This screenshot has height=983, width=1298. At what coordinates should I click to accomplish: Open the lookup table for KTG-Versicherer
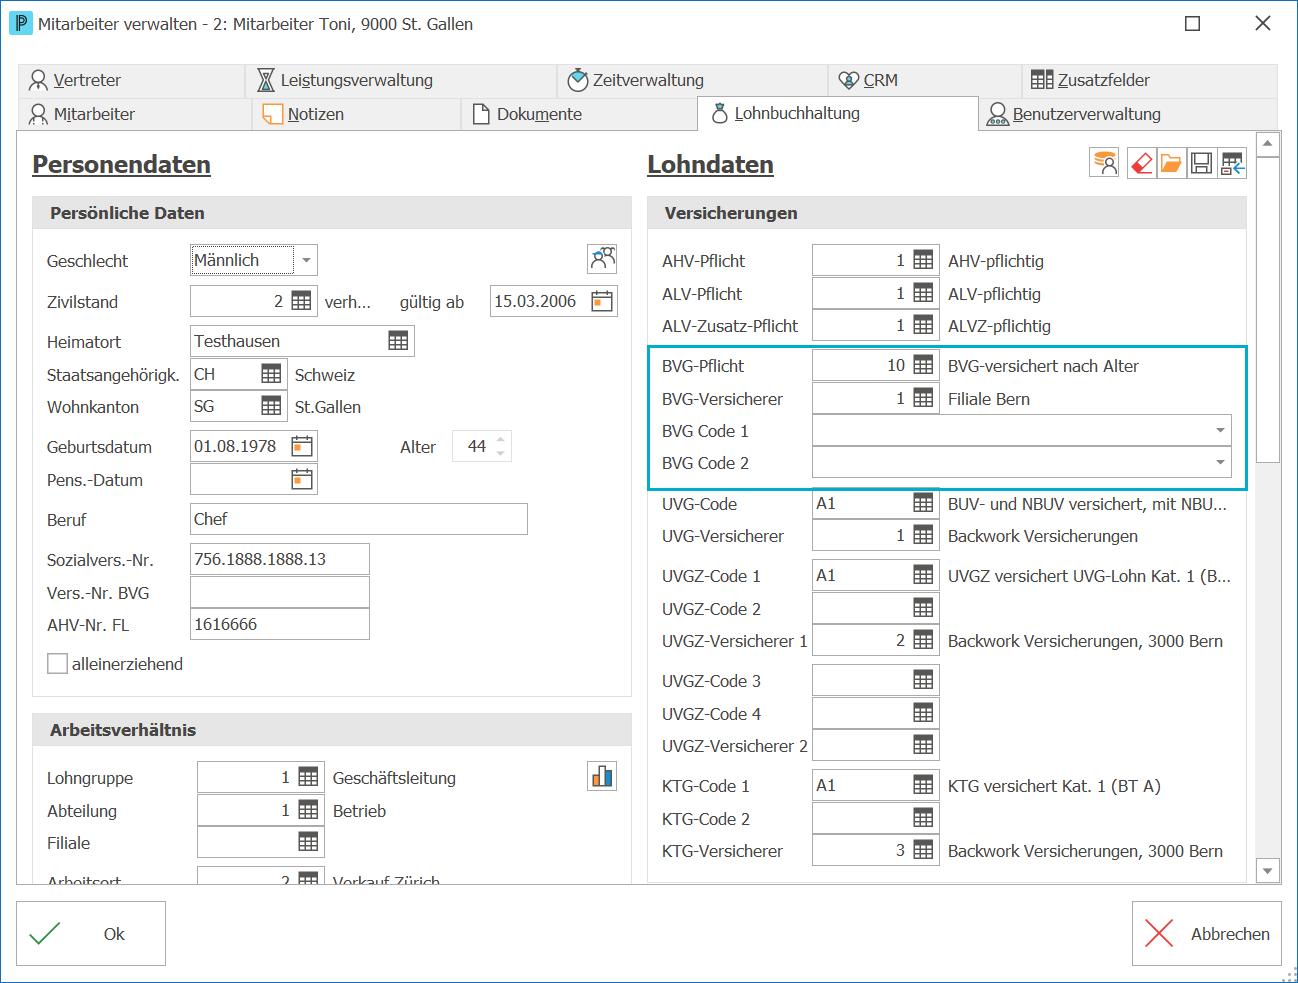923,850
